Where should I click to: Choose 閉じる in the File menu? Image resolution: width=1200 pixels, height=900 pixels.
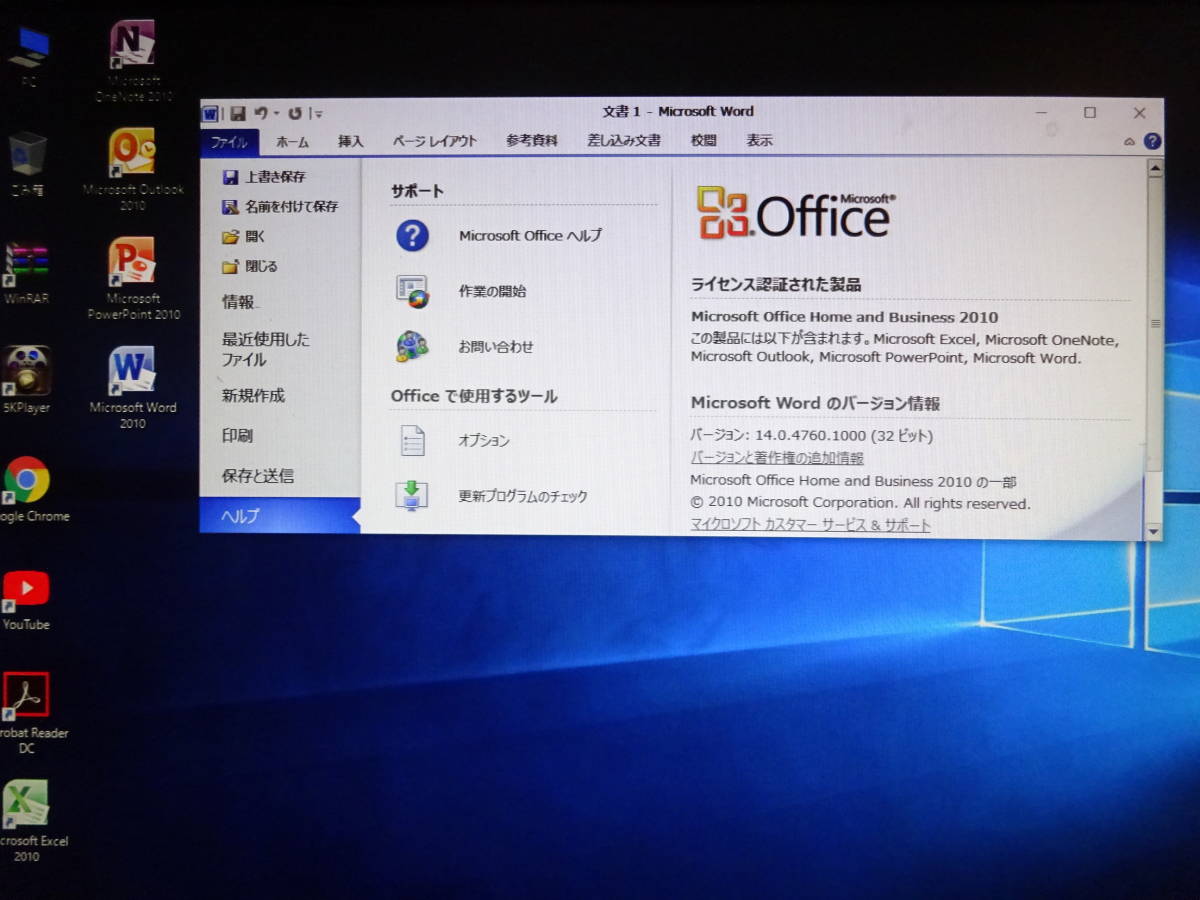[x=250, y=267]
